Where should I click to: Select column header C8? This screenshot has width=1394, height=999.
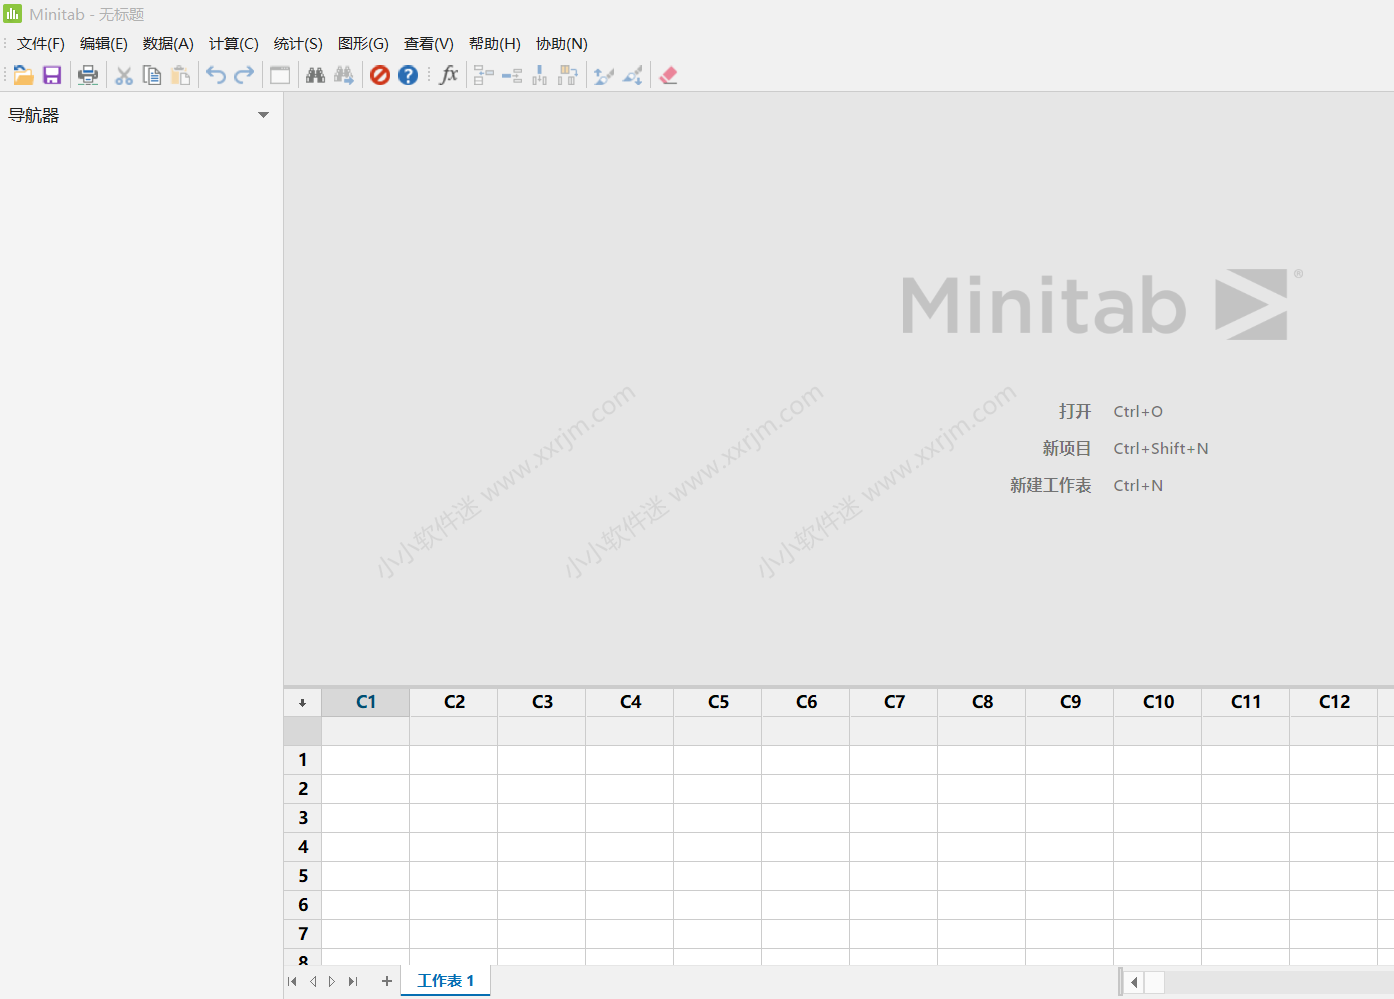pos(982,702)
